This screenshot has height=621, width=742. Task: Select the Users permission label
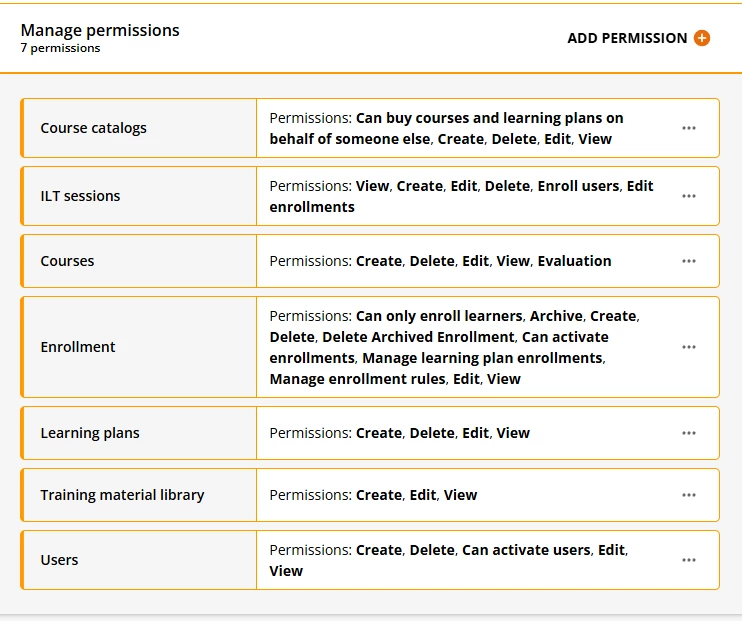(59, 560)
